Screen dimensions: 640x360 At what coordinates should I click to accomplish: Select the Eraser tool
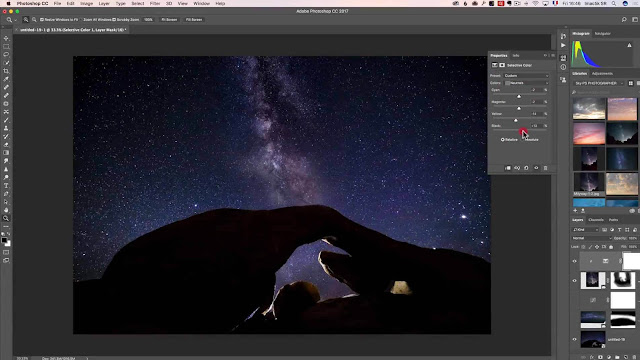(x=6, y=144)
